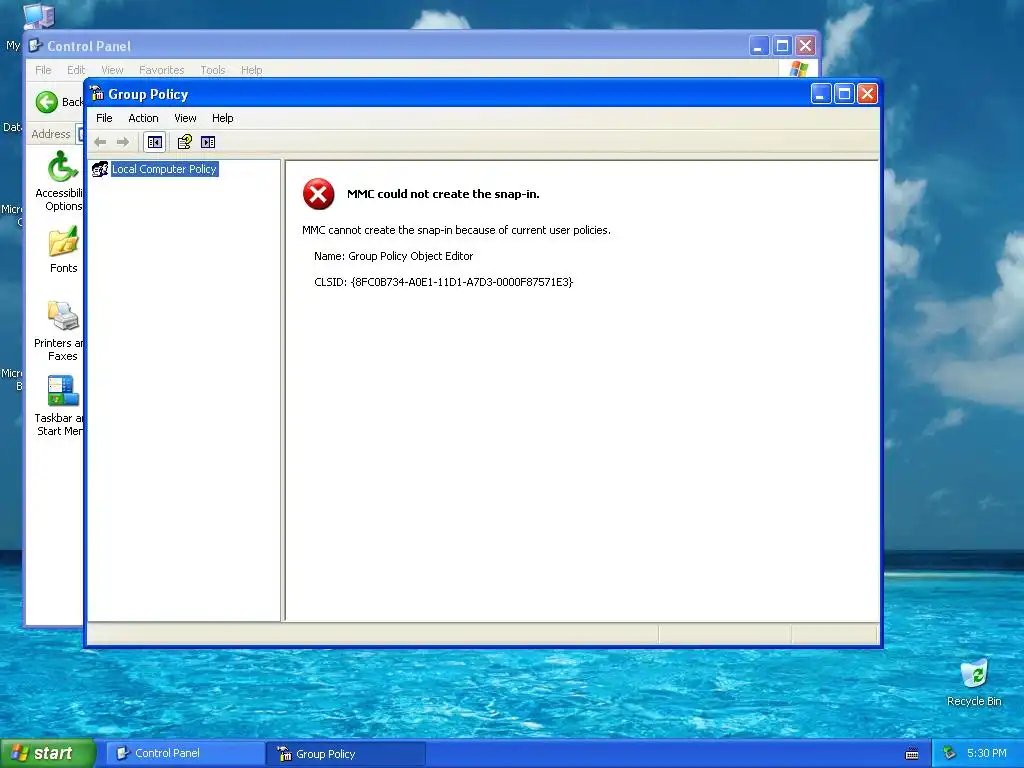Maximize the Group Policy window

844,94
